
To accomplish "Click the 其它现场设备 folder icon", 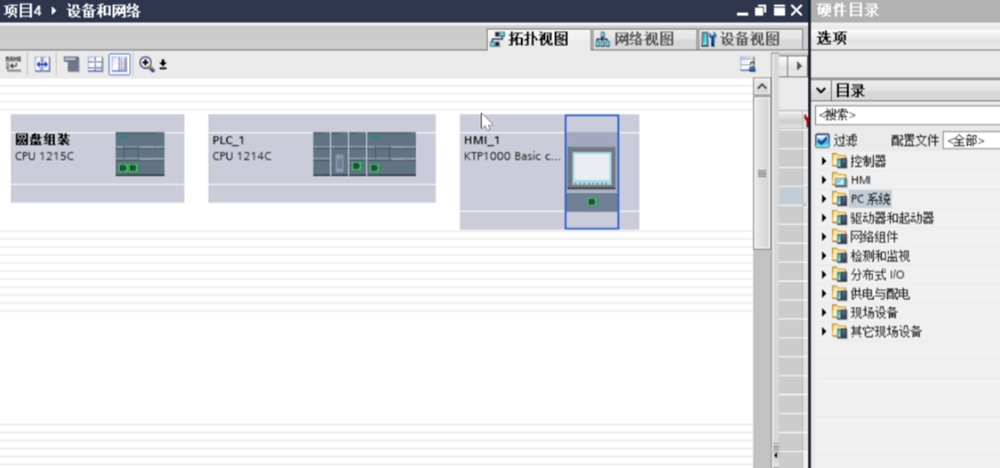I will point(839,332).
